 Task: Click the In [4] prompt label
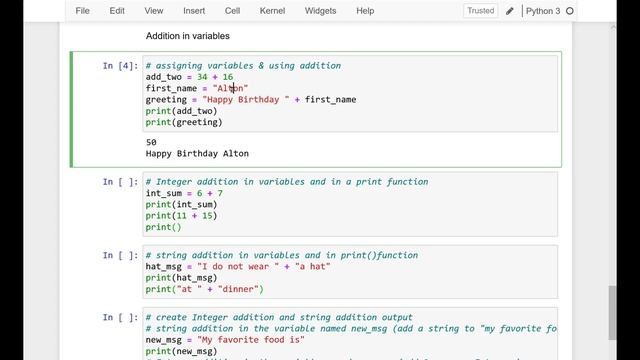point(120,66)
